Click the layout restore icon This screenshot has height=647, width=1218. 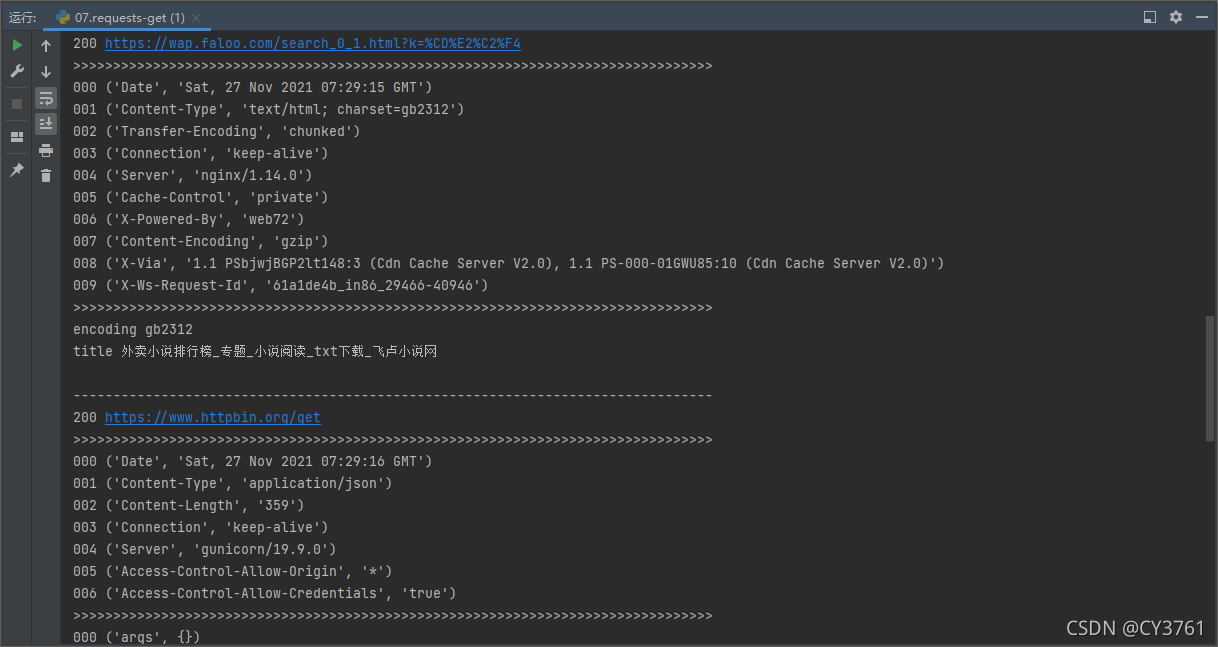[x=17, y=136]
